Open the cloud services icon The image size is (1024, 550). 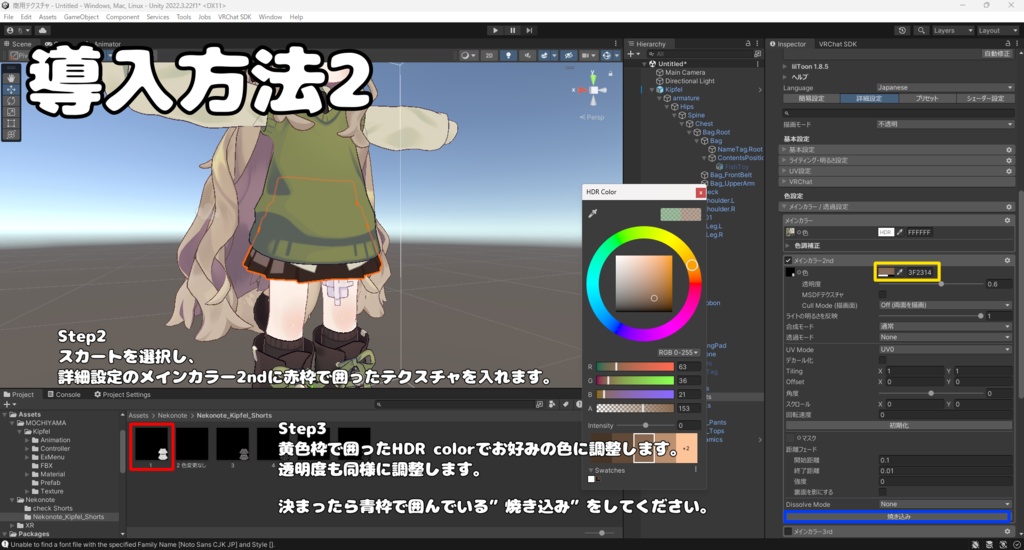click(42, 30)
